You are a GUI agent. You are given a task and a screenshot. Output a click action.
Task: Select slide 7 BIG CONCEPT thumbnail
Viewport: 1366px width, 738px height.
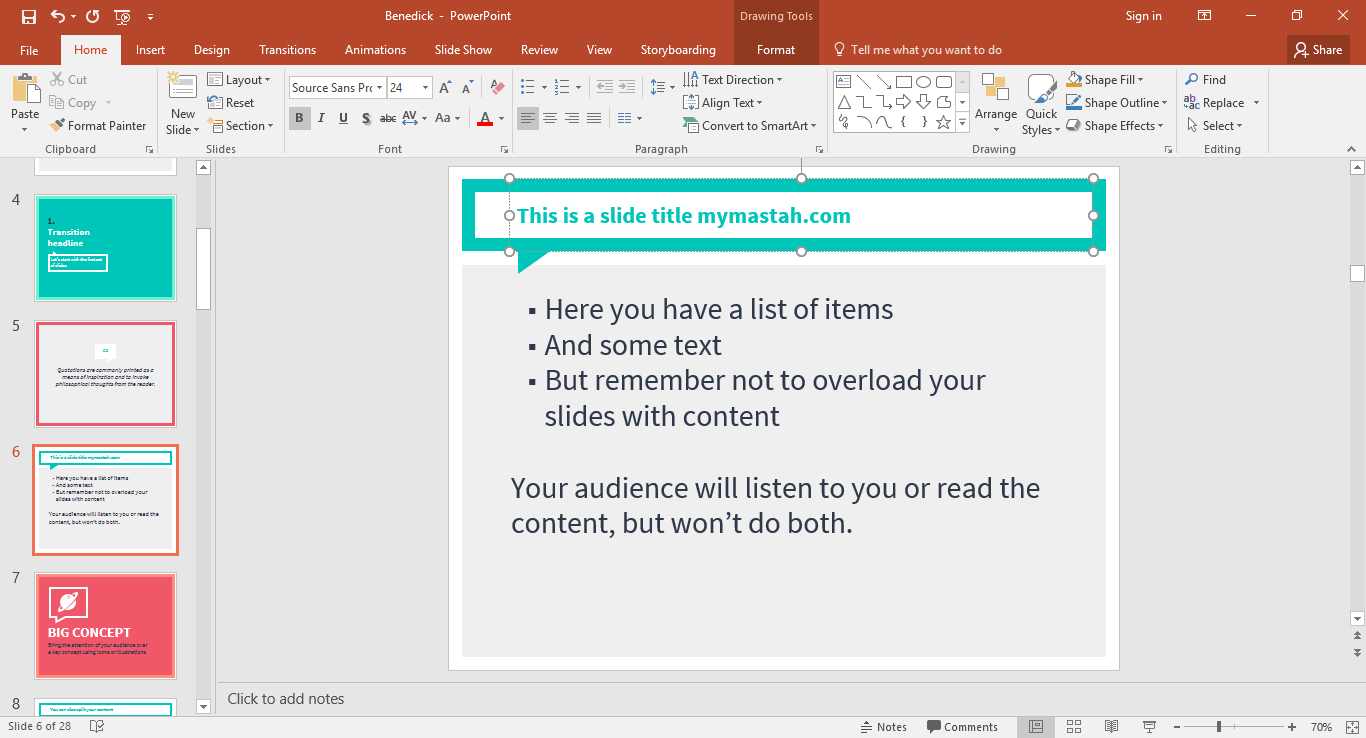click(105, 626)
